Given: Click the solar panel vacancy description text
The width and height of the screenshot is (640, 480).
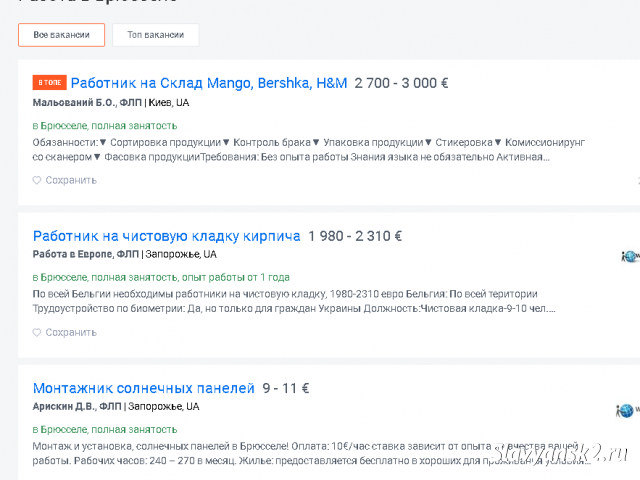Looking at the screenshot, I should [310, 453].
